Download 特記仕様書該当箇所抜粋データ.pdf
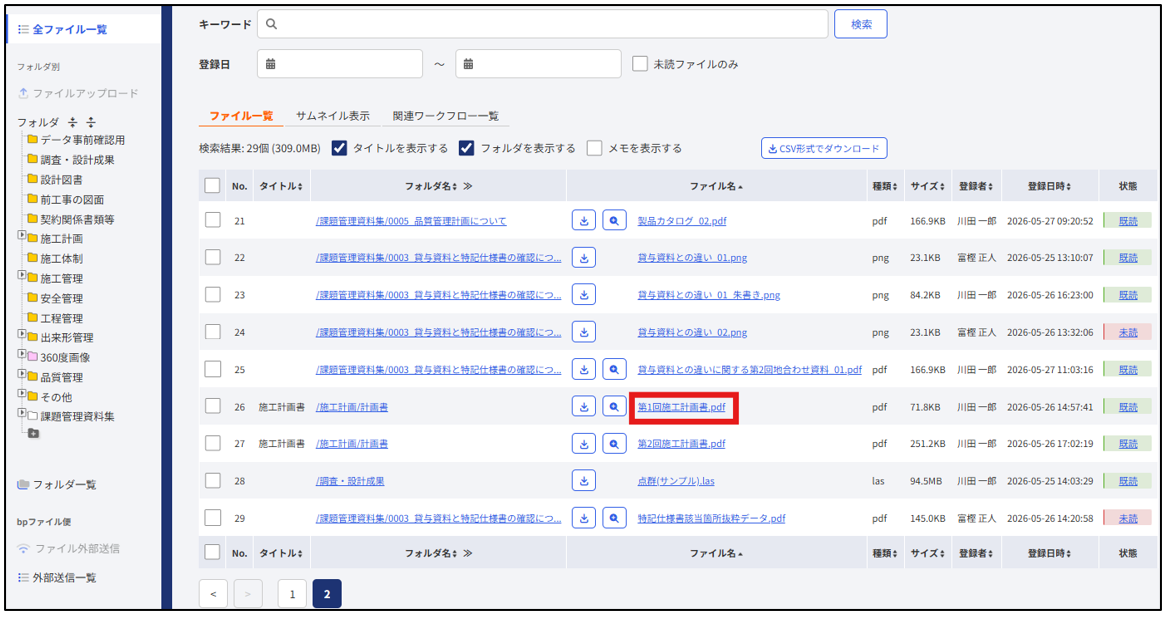This screenshot has width=1166, height=617. (x=584, y=518)
